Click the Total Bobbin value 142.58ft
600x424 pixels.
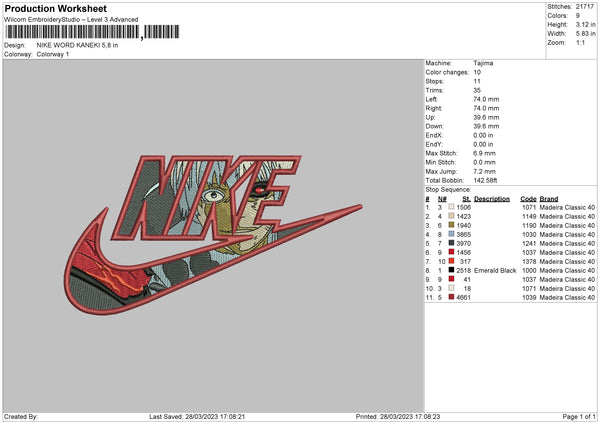point(486,180)
